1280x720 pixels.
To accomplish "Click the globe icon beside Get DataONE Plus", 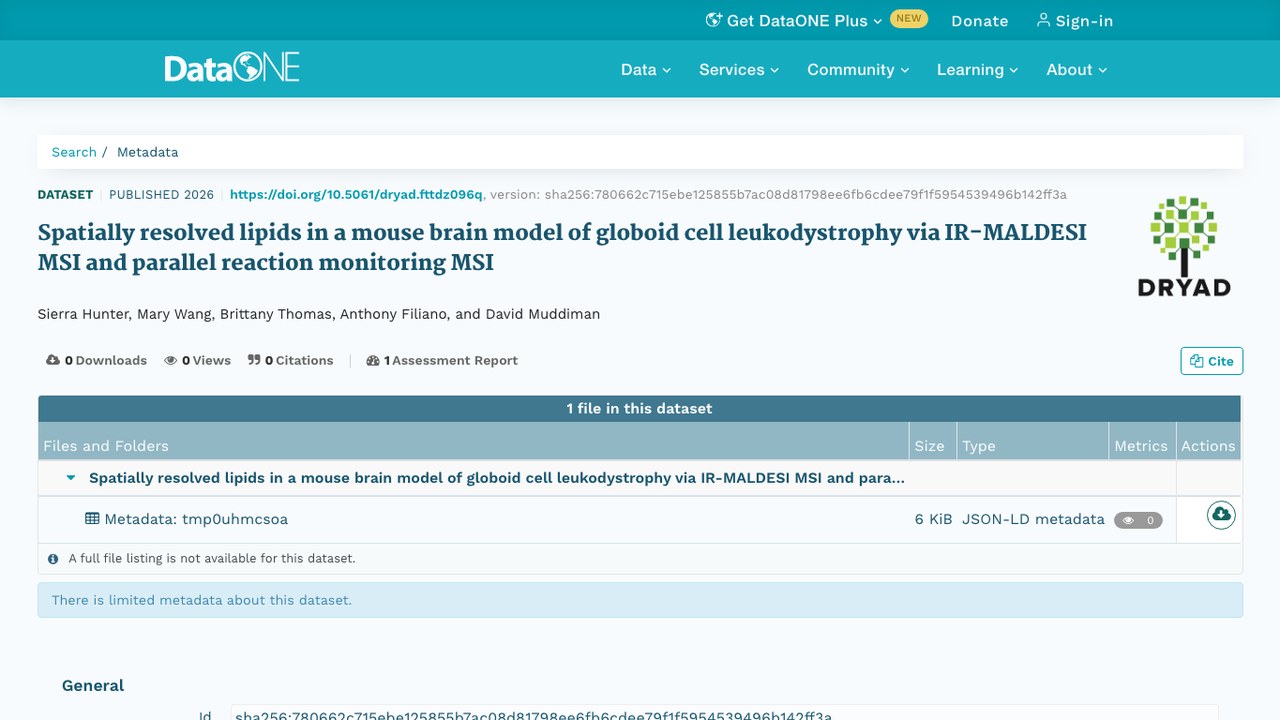I will pyautogui.click(x=714, y=20).
